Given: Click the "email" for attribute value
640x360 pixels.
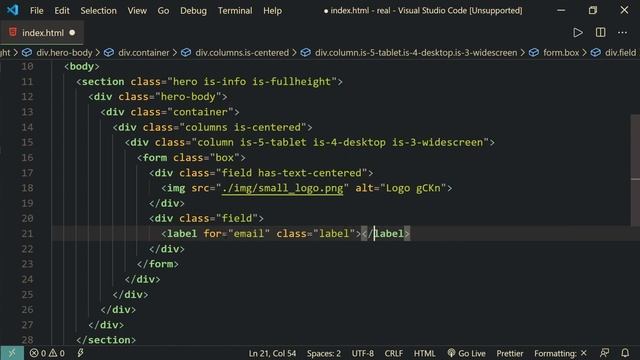Looking at the screenshot, I should (x=249, y=233).
